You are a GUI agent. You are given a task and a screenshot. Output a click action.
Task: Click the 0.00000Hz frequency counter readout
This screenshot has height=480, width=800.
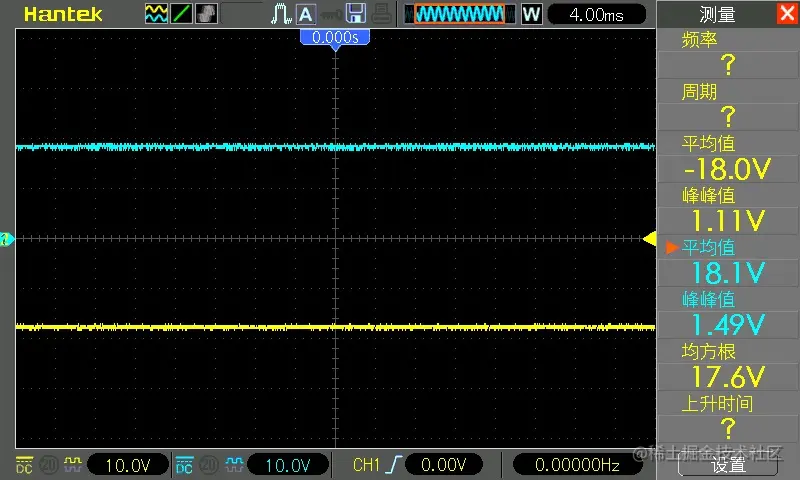pyautogui.click(x=577, y=465)
